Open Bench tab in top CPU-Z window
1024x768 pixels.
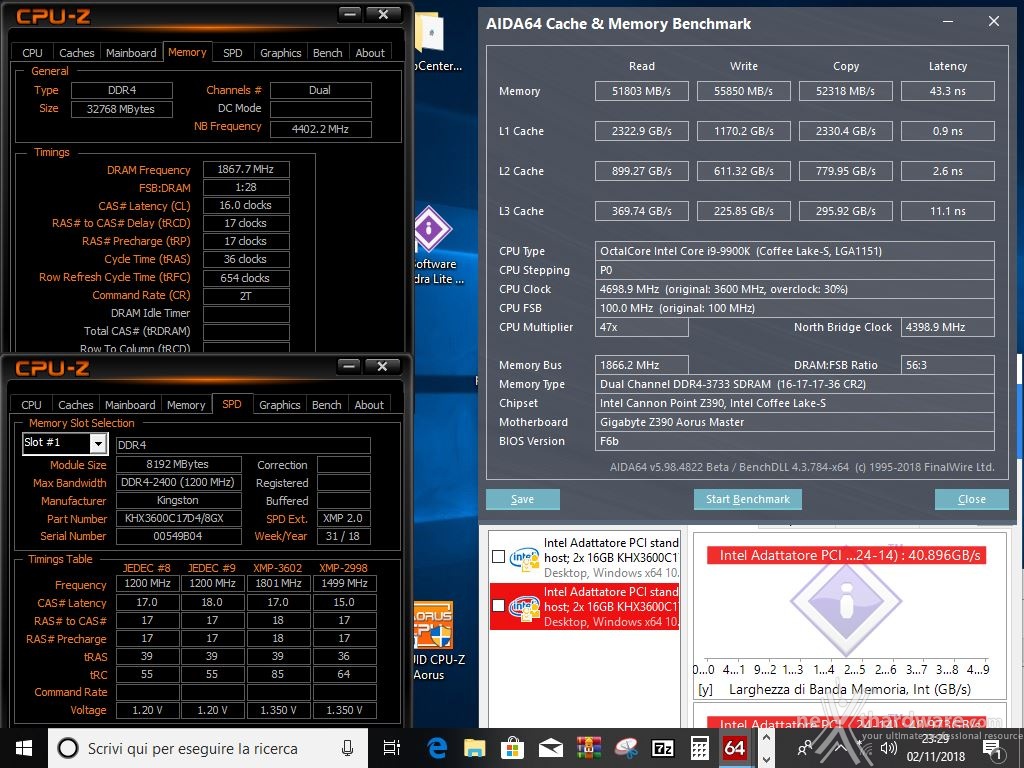(x=327, y=53)
